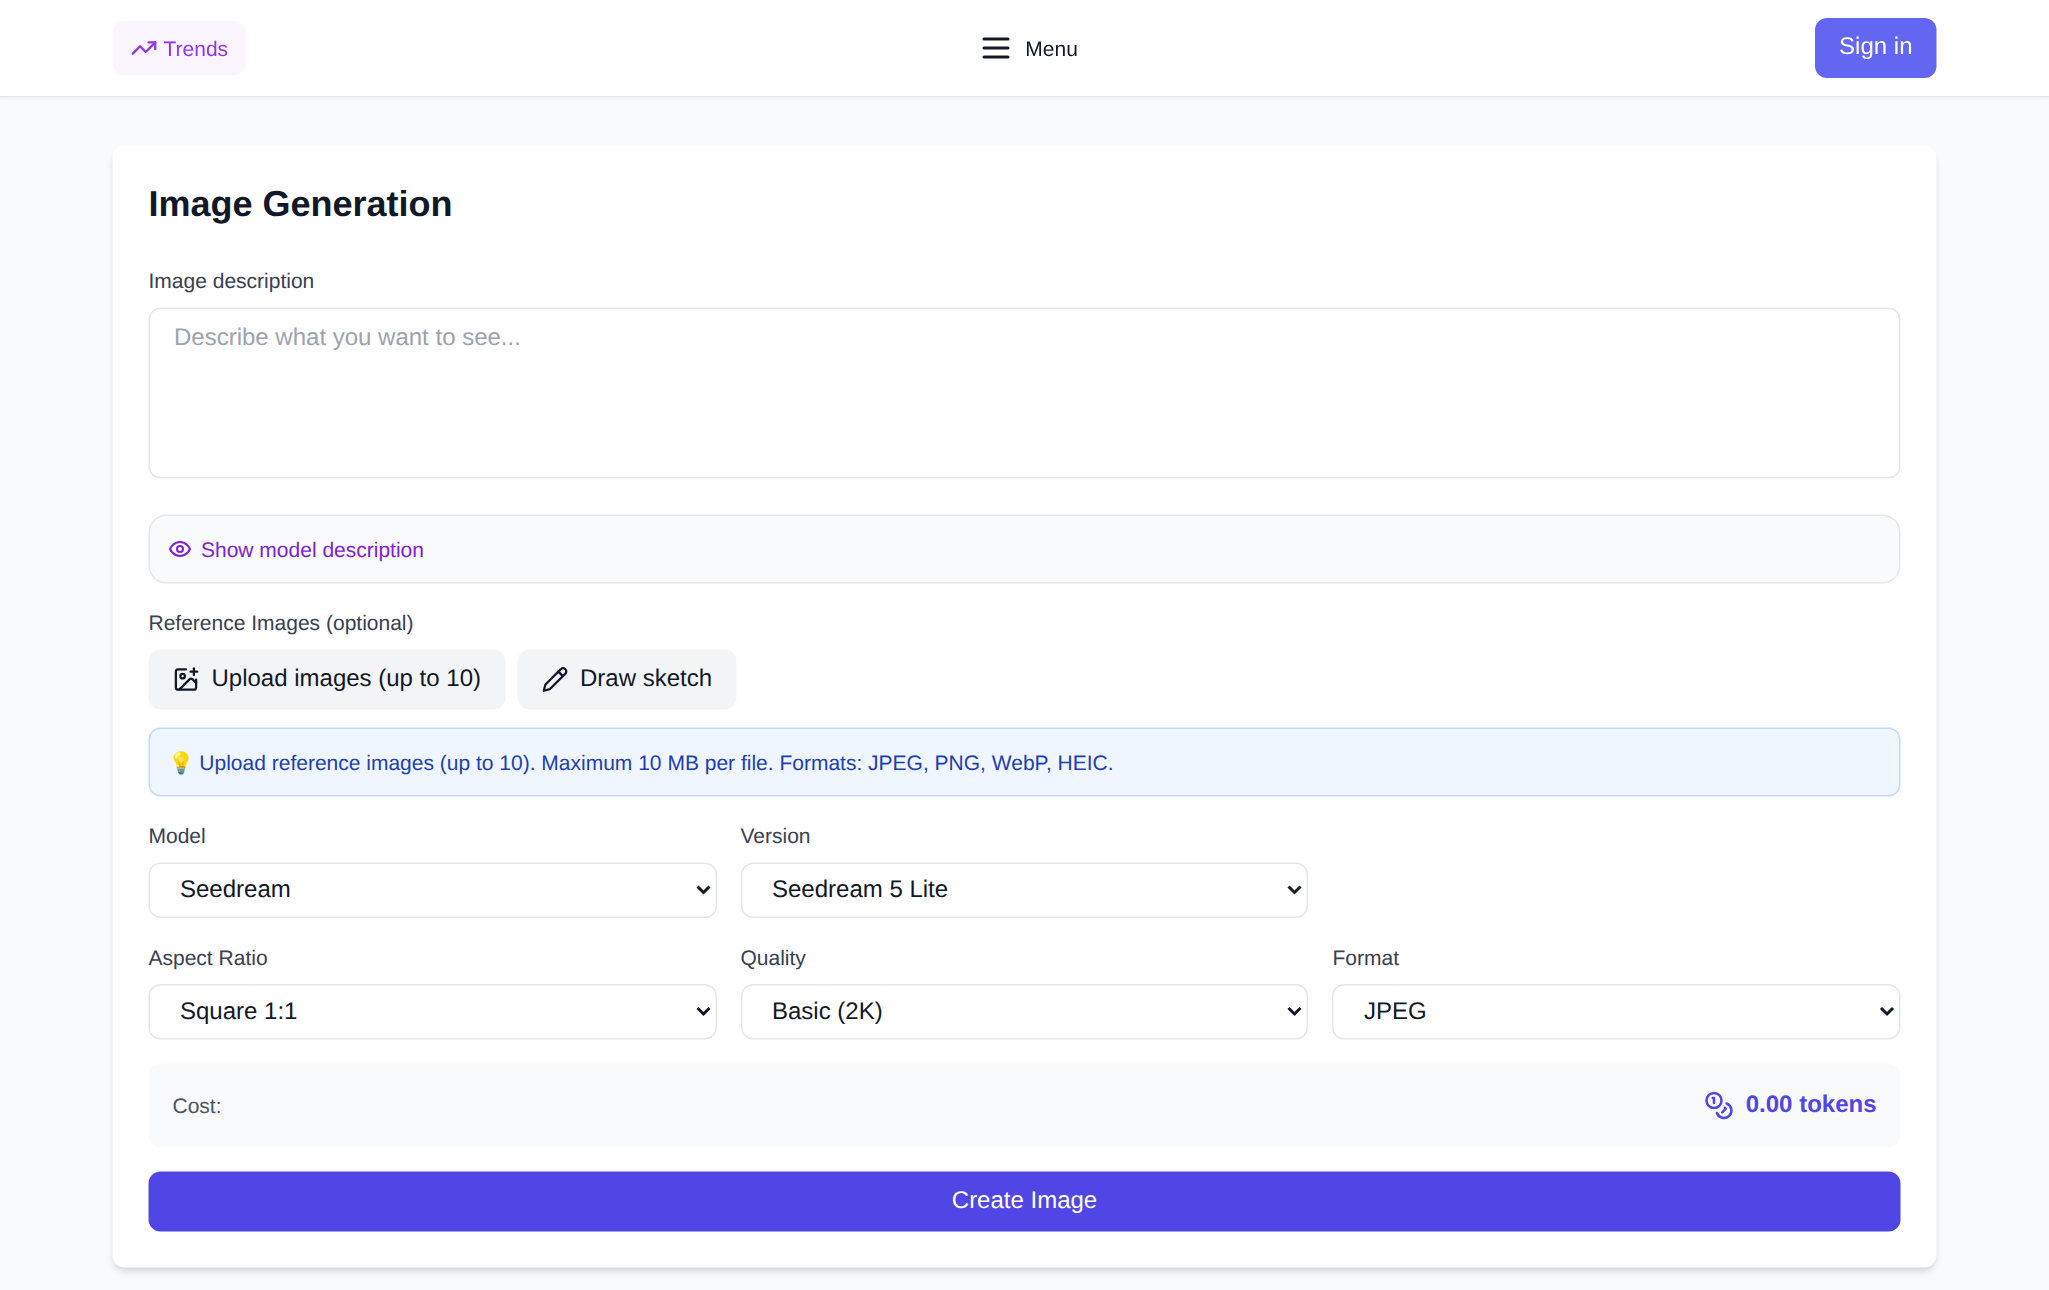Click the upload image icon
The width and height of the screenshot is (2049, 1290).
tap(186, 679)
